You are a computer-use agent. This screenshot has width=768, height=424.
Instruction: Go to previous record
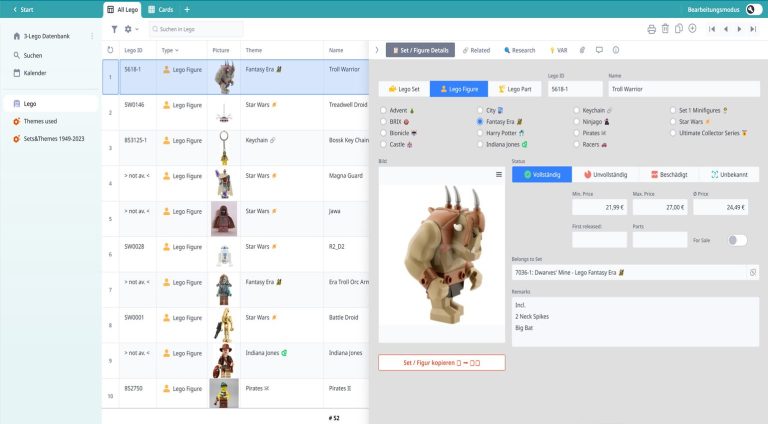pyautogui.click(x=726, y=29)
